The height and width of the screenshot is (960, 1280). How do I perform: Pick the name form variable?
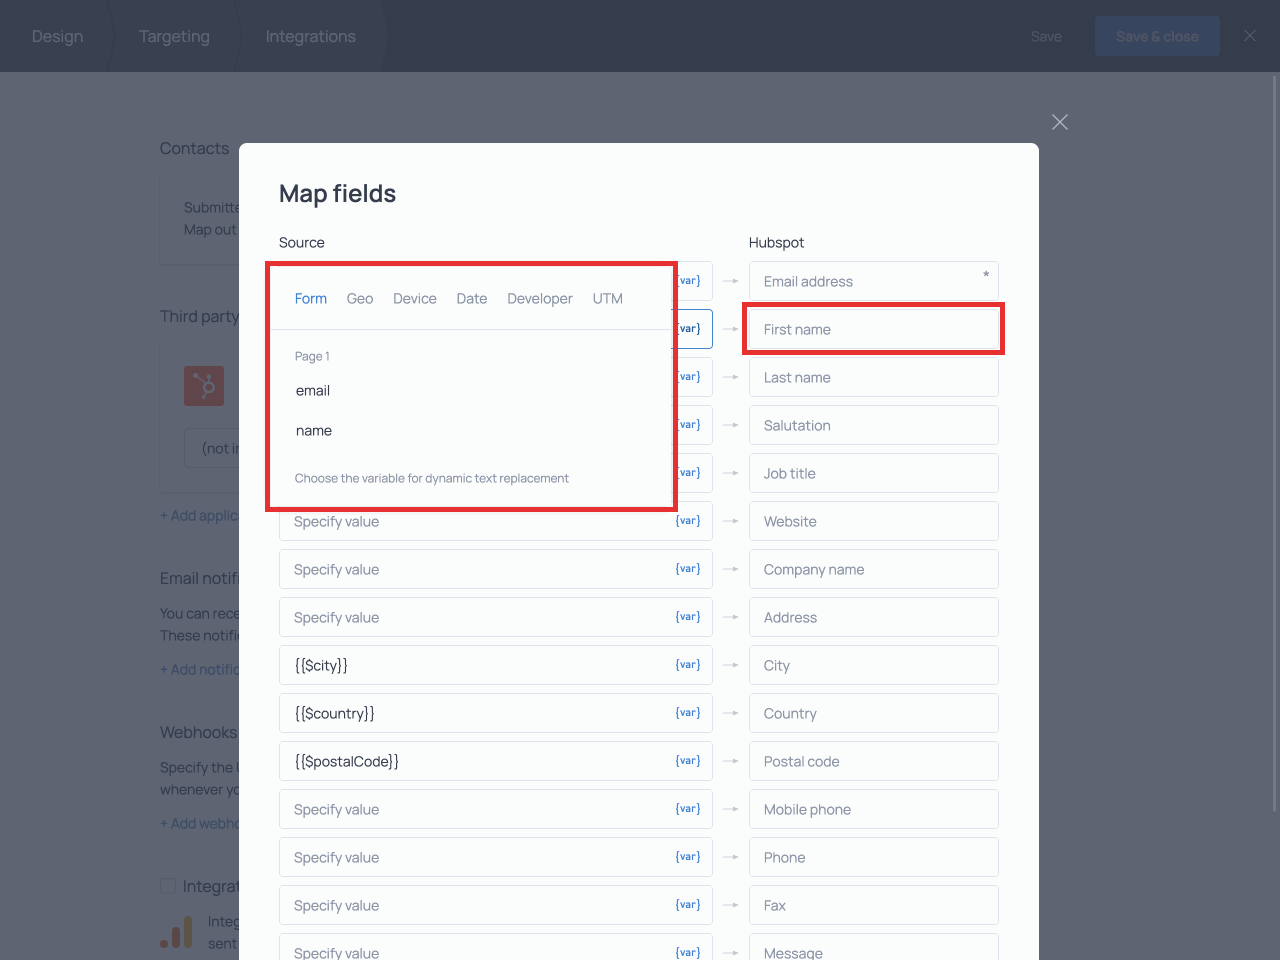[314, 431]
